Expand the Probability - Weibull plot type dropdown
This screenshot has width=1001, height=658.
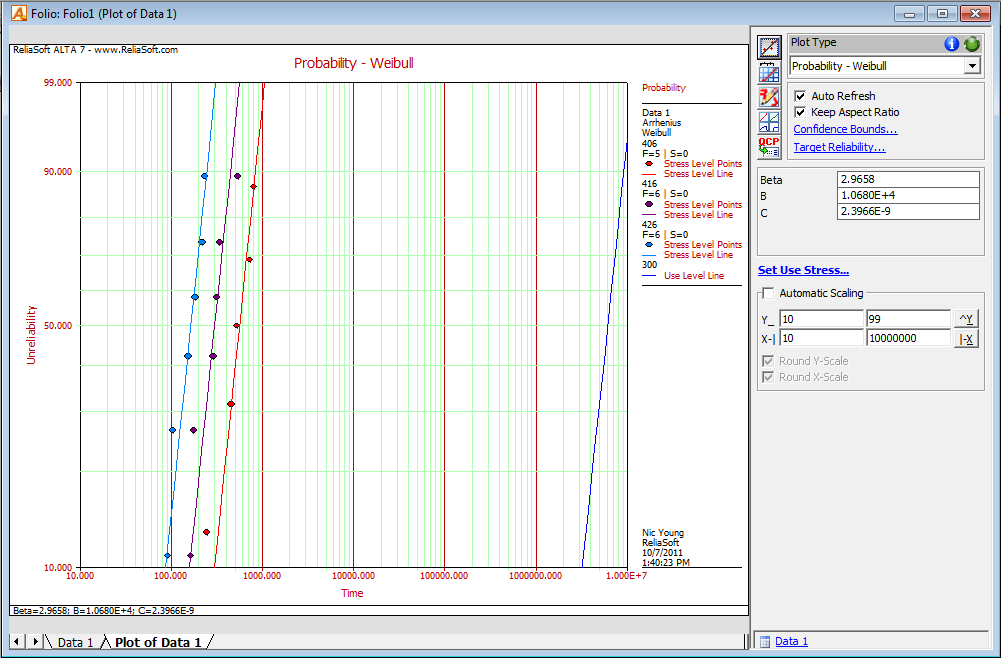[971, 66]
